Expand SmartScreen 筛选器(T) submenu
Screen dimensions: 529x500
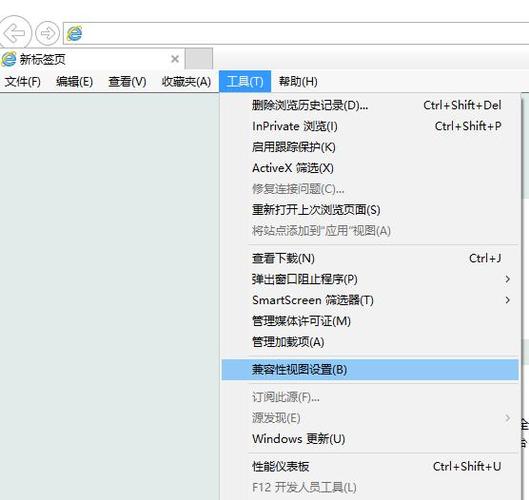(370, 300)
